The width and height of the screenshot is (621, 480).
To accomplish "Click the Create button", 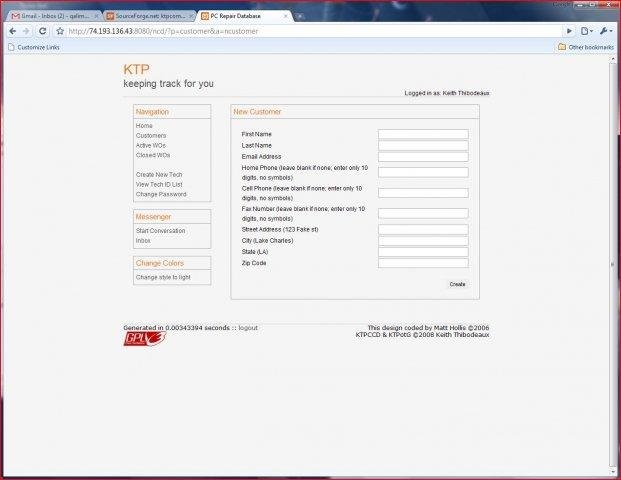I will (x=457, y=284).
